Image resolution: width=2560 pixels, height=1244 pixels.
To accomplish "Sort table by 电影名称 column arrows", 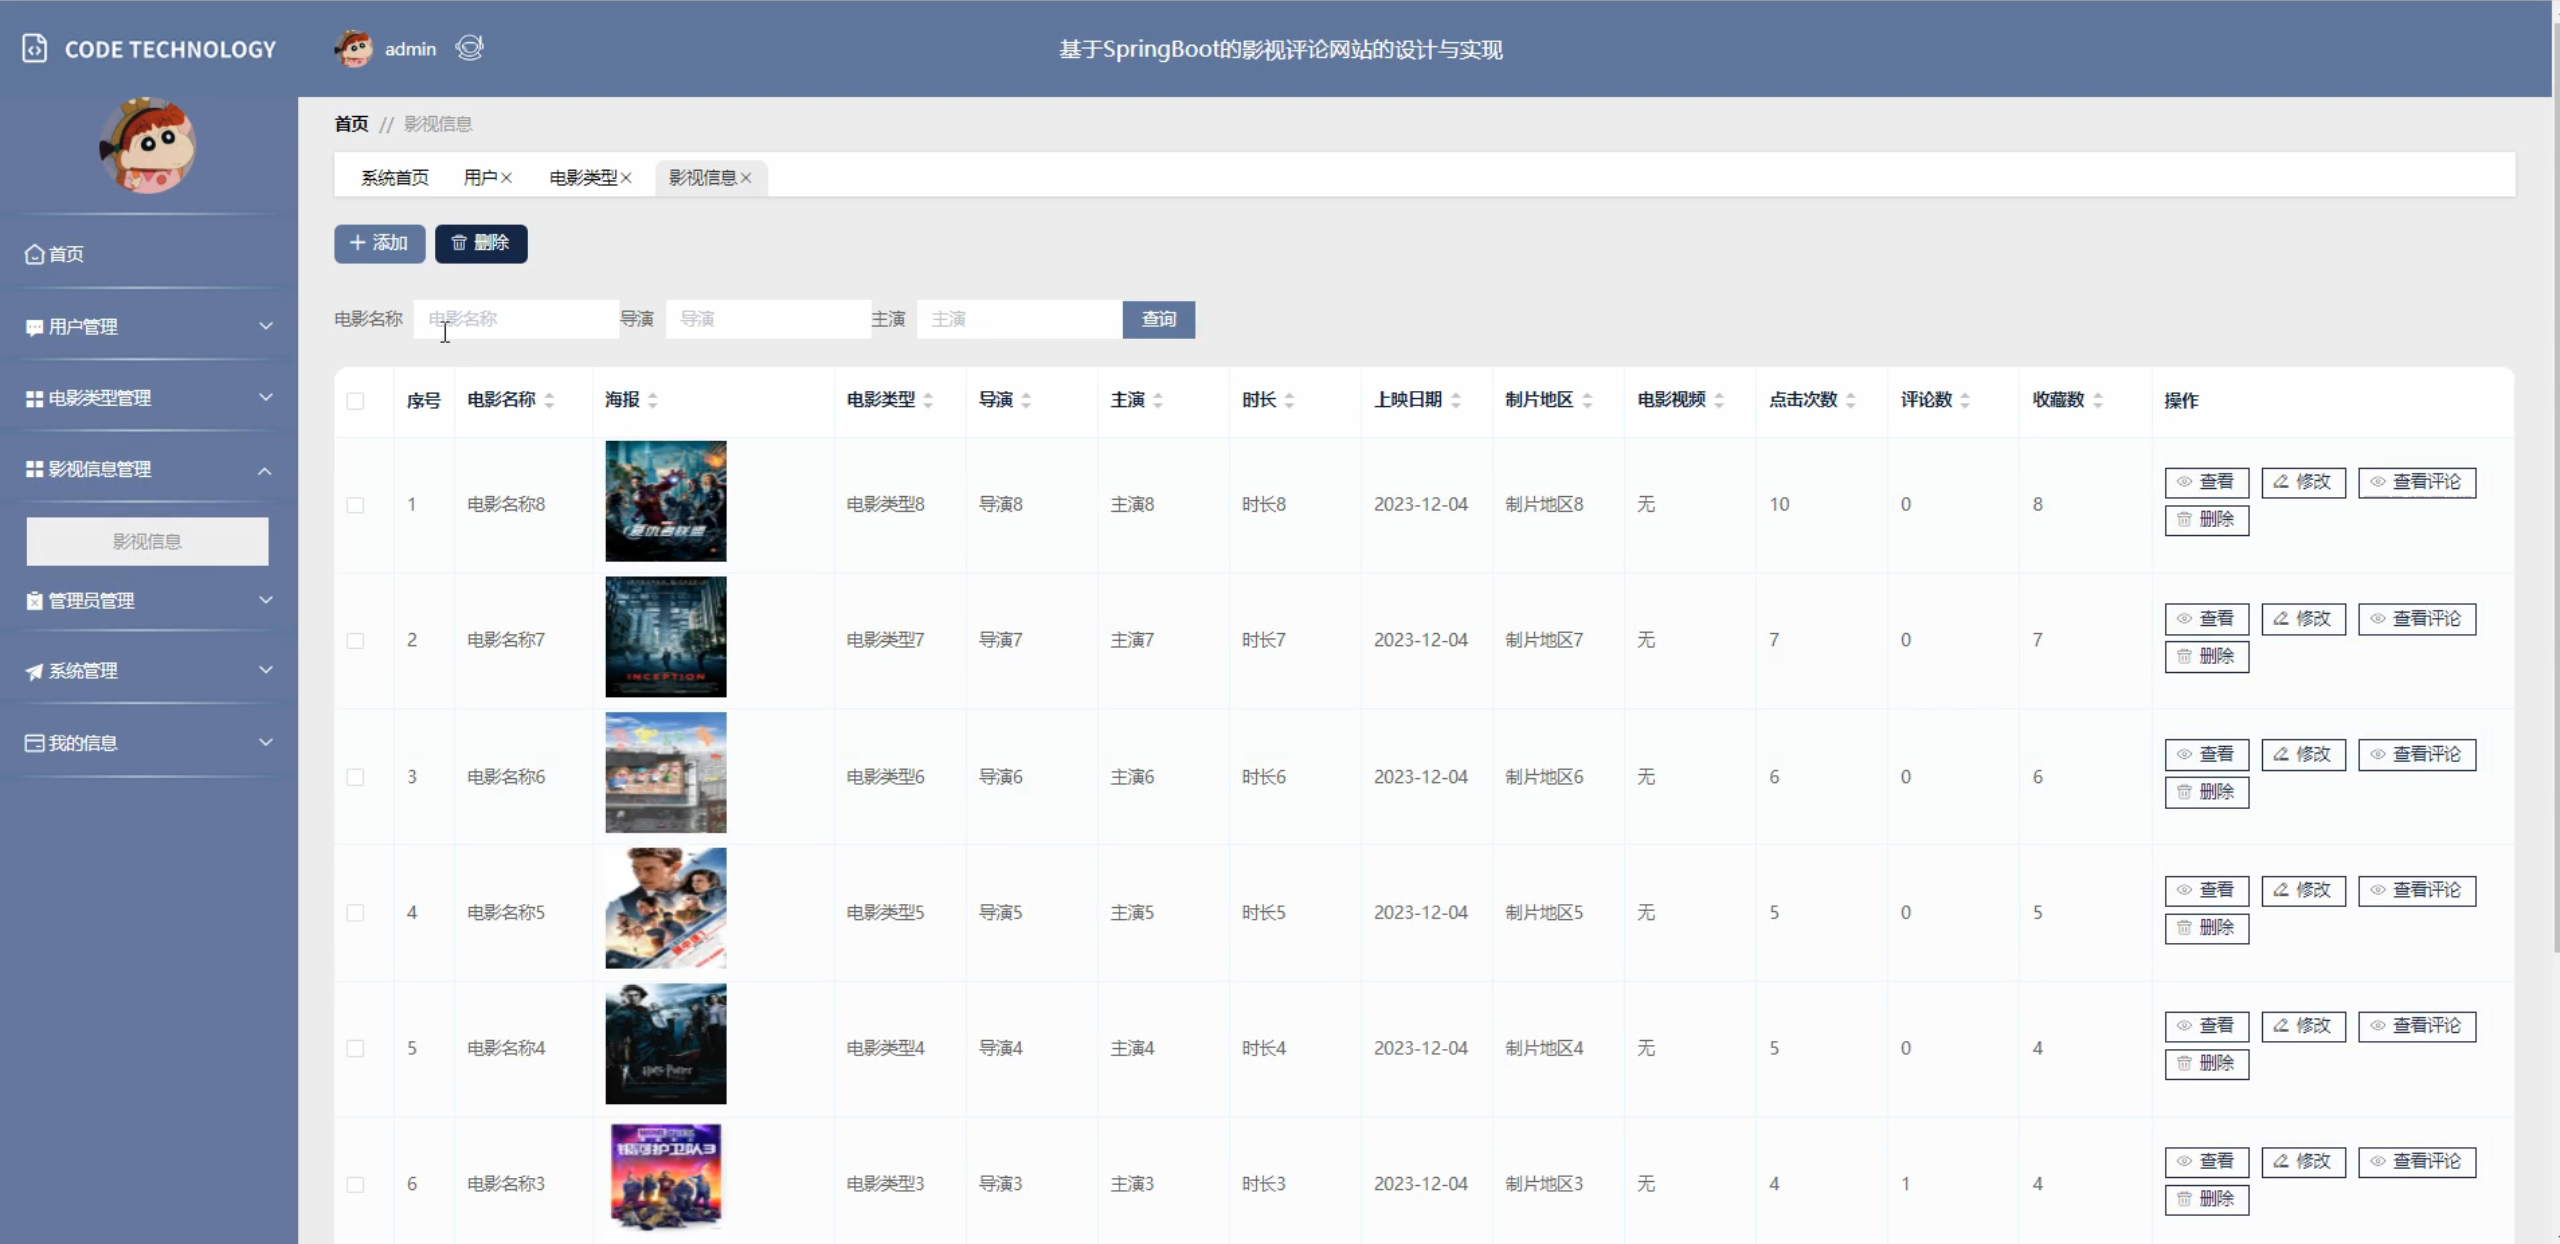I will (550, 400).
